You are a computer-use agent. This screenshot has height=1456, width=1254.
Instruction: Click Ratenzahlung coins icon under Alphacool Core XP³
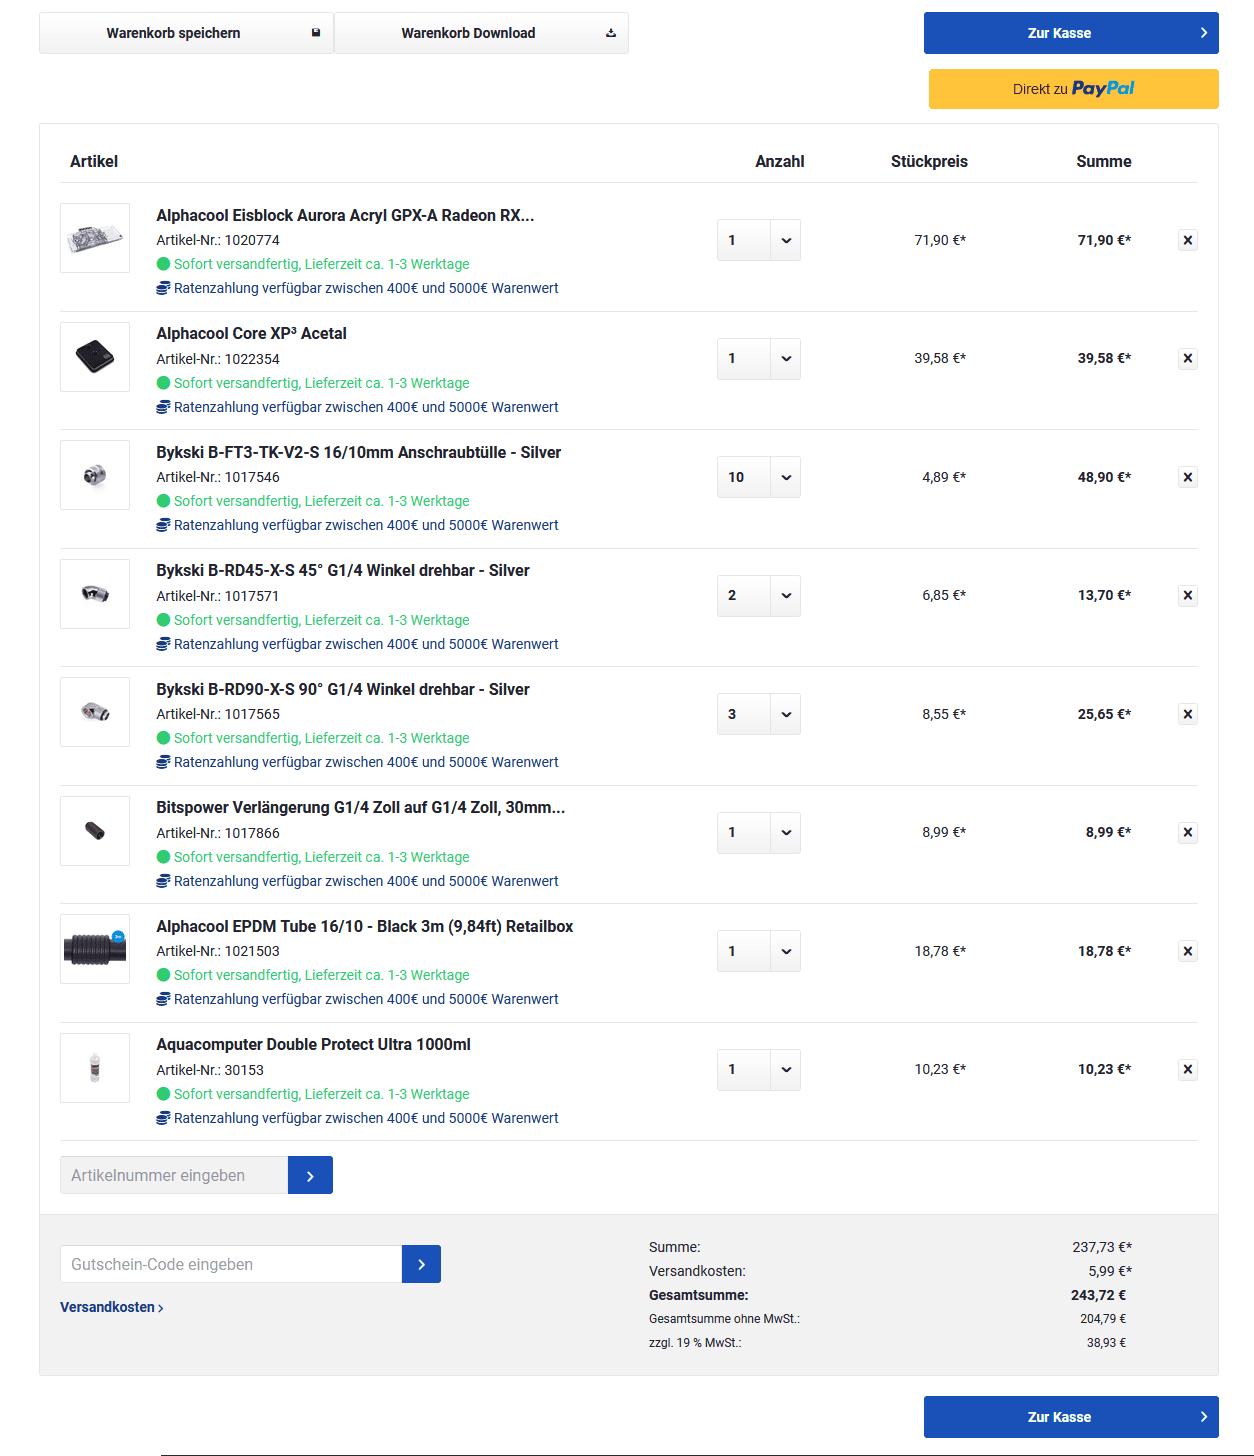click(163, 407)
